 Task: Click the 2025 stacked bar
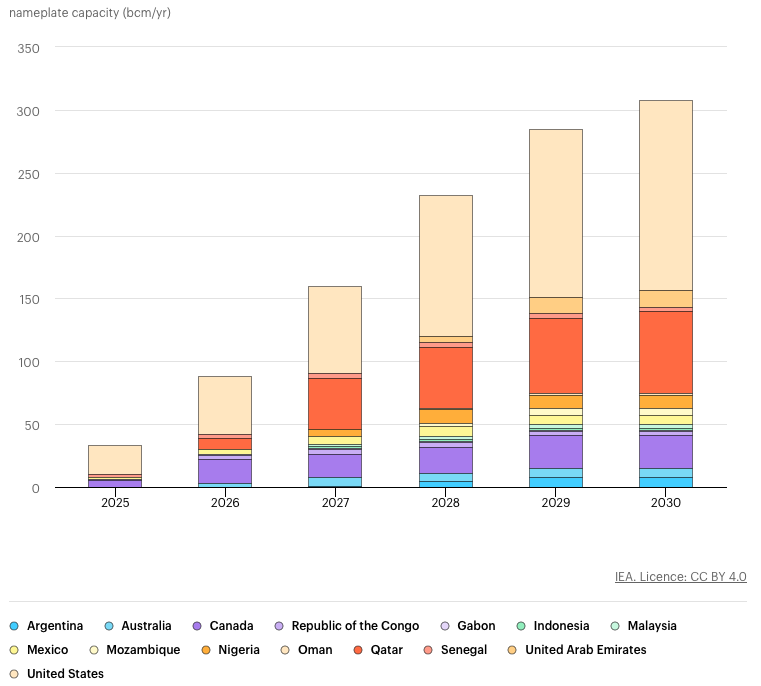tap(115, 466)
